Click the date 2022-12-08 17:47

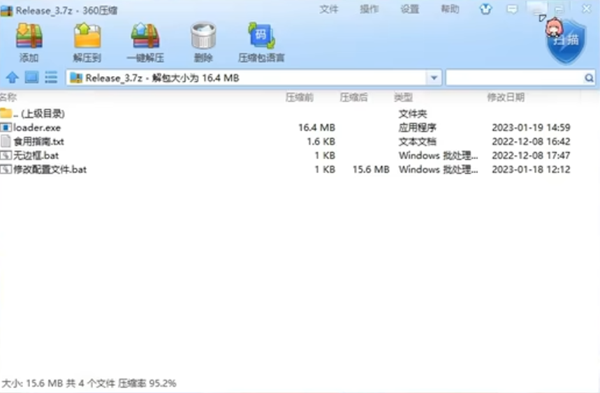point(531,155)
